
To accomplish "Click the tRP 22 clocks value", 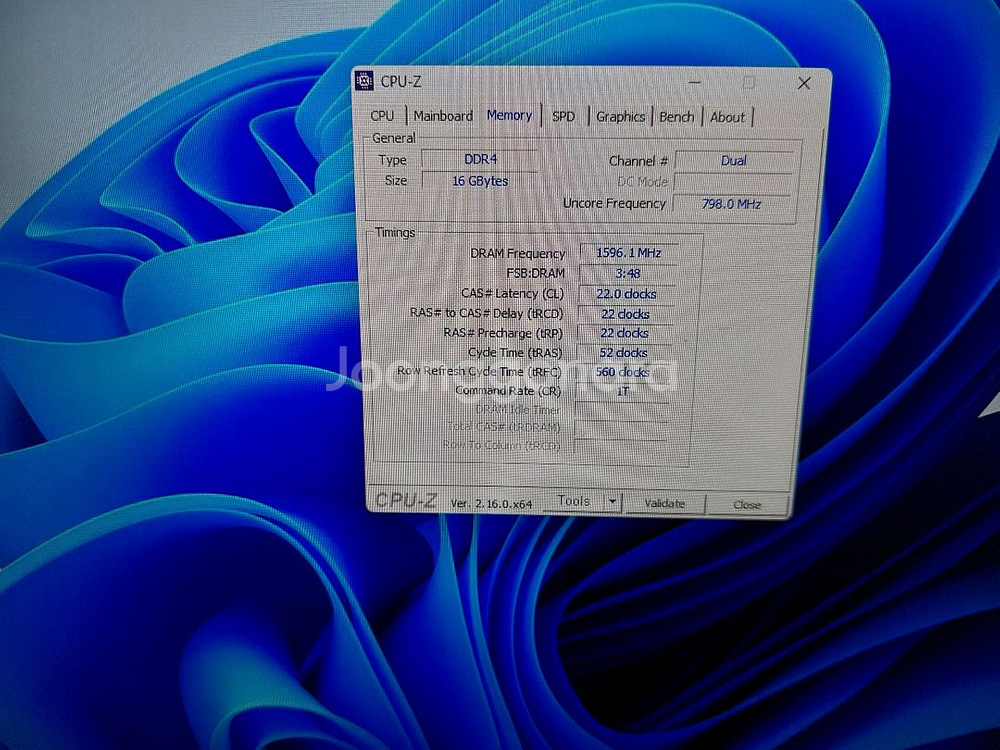I will coord(624,333).
